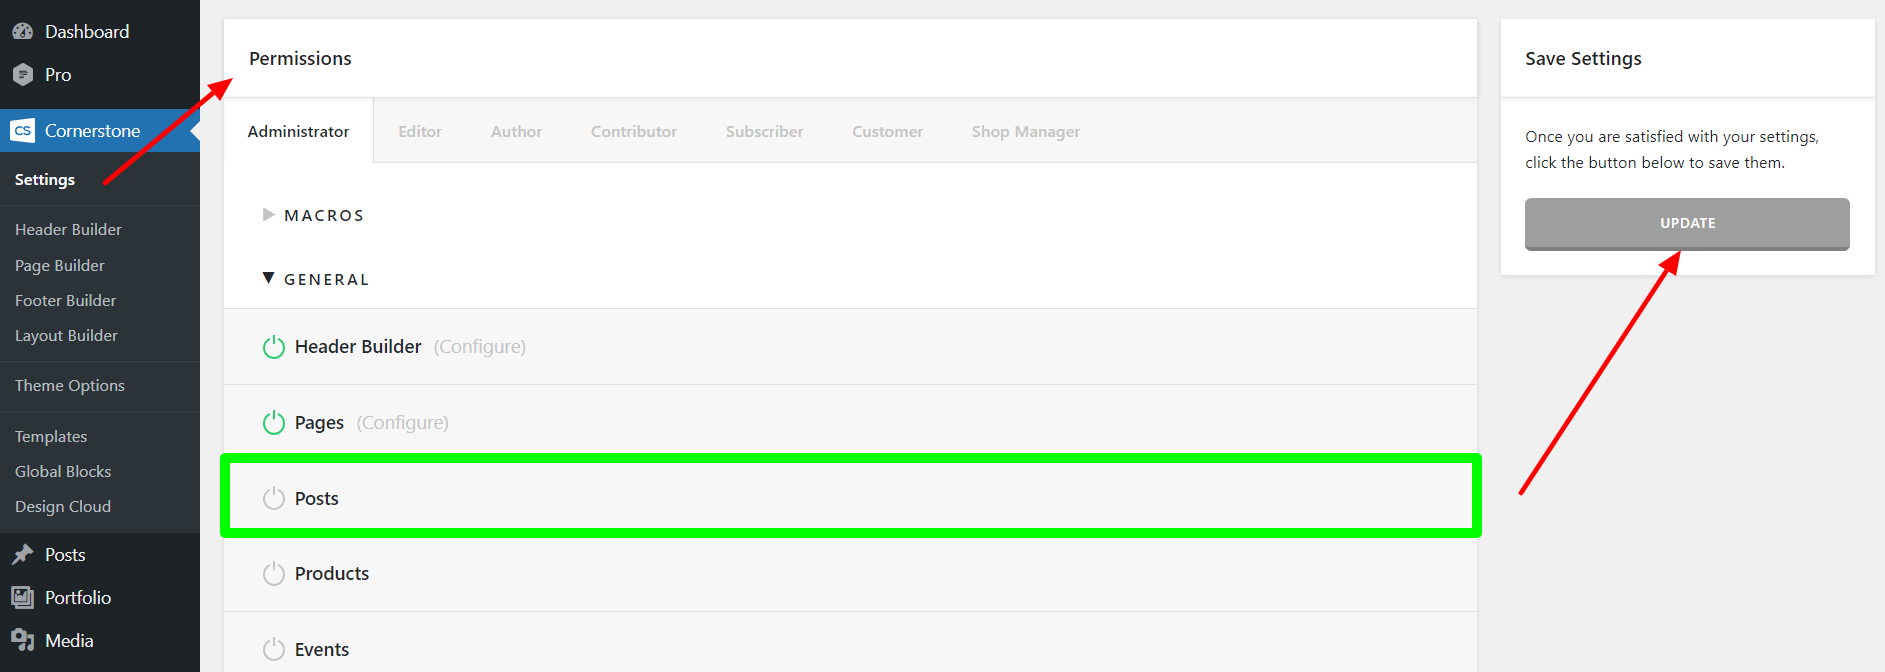Image resolution: width=1885 pixels, height=672 pixels.
Task: Click the Dashboard gauge icon
Action: coord(22,32)
